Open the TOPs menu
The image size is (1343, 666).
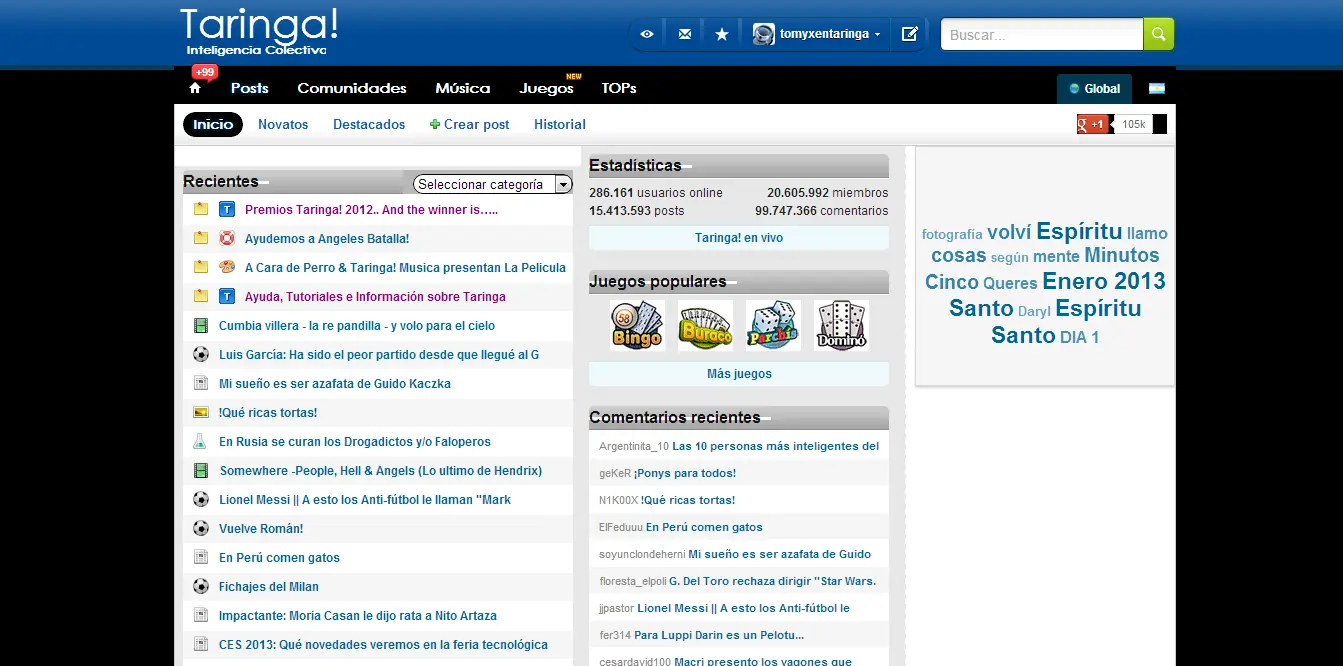pyautogui.click(x=619, y=88)
